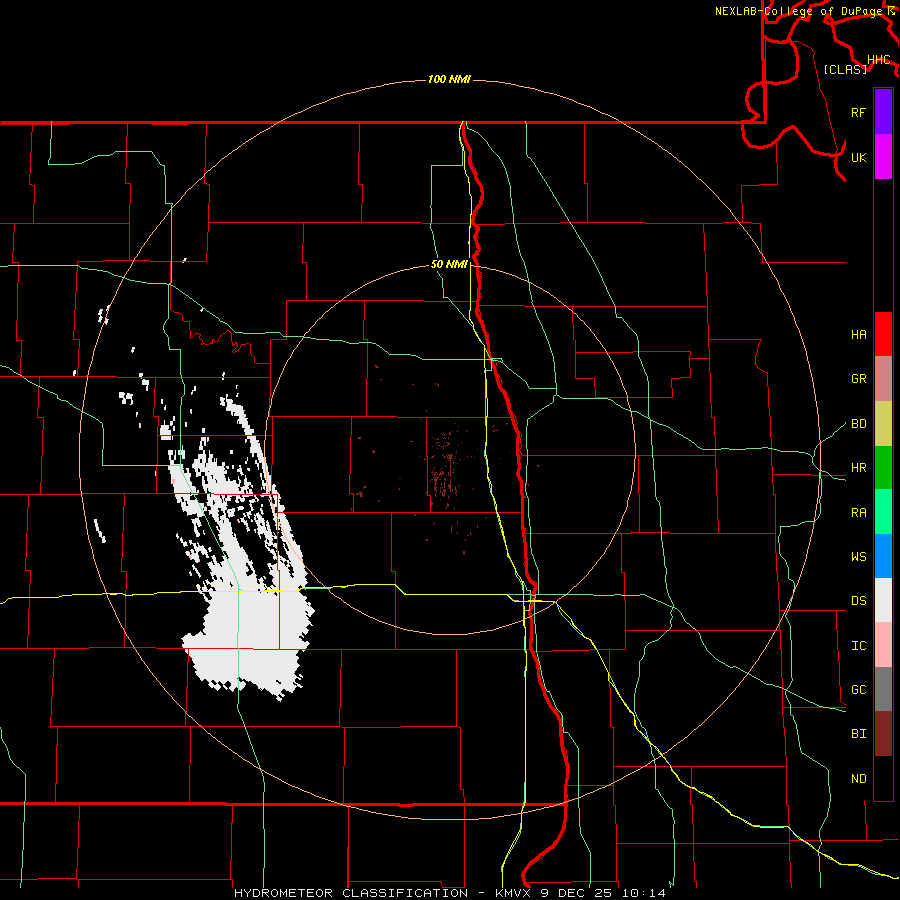Click the 'HHC' product code text
Viewport: 900px width, 900px height.
tap(878, 60)
